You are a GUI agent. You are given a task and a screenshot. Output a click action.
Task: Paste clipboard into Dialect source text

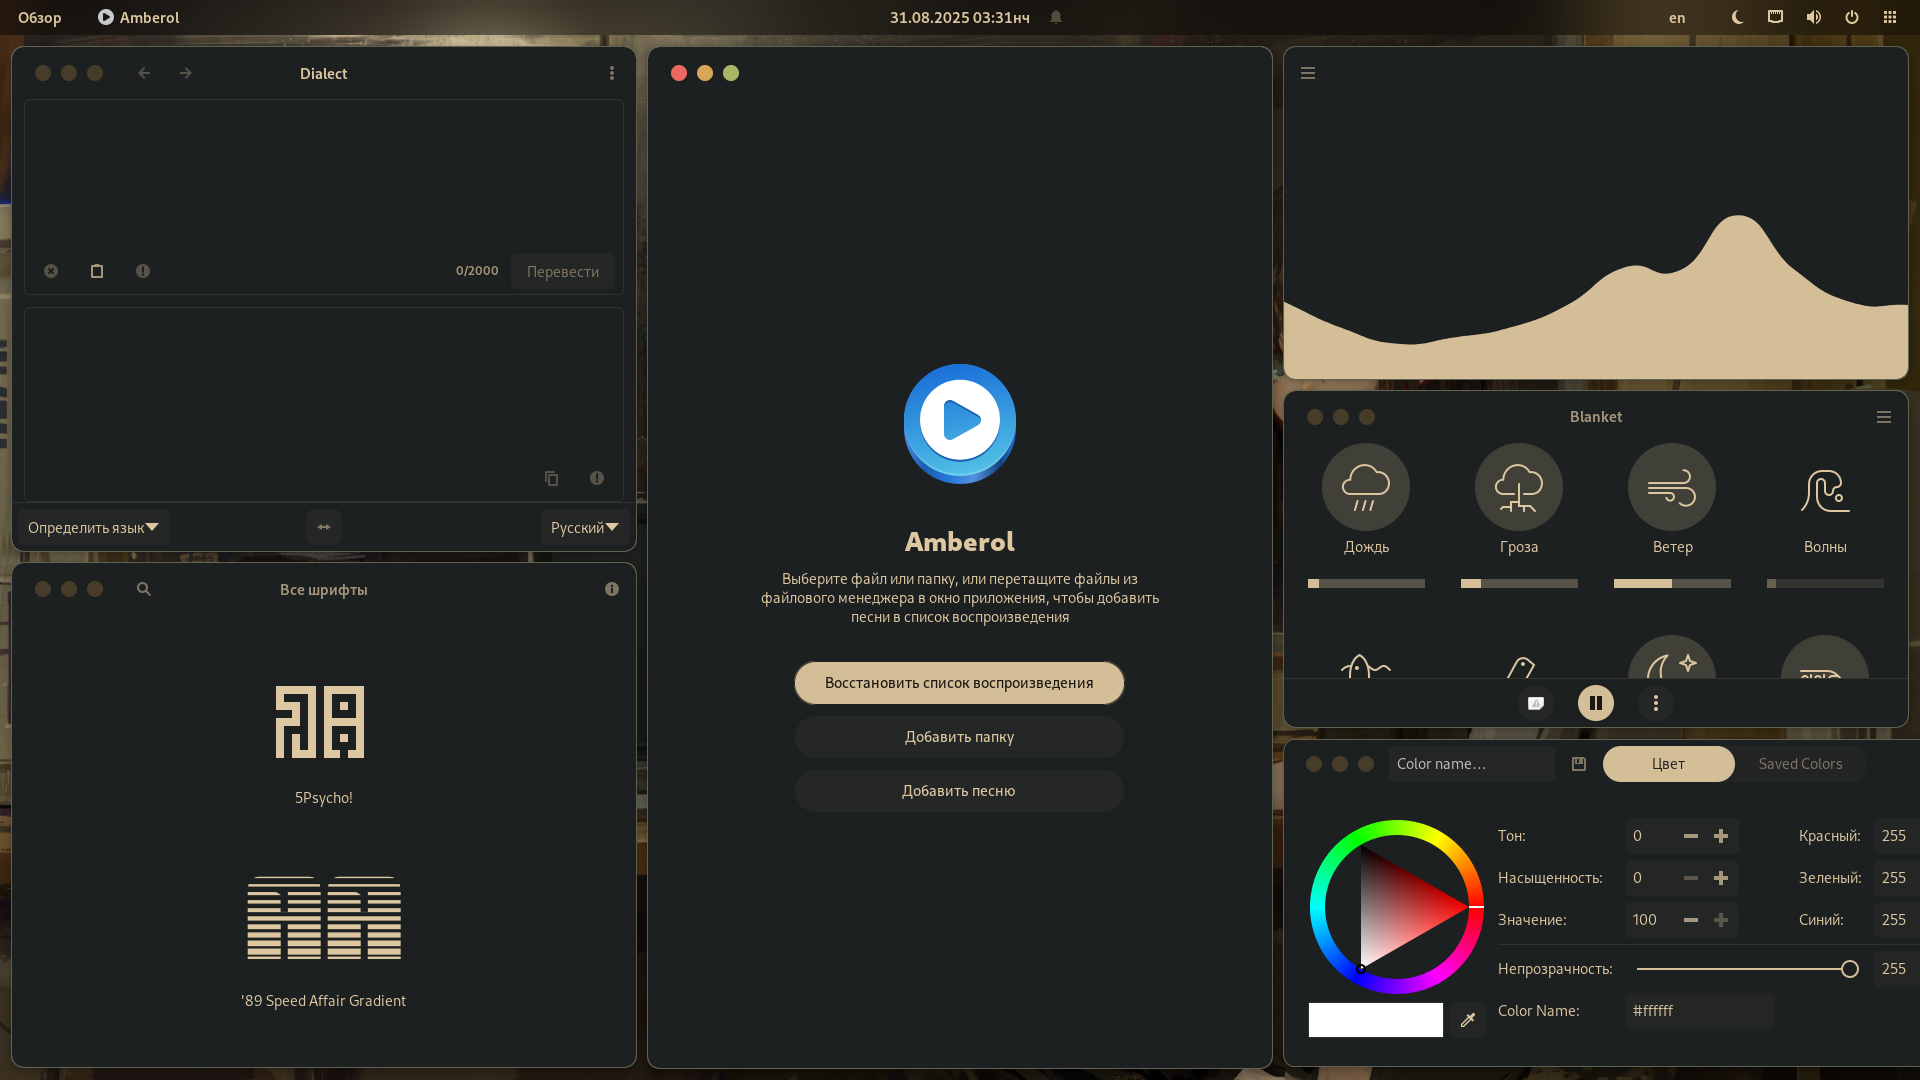click(x=97, y=271)
